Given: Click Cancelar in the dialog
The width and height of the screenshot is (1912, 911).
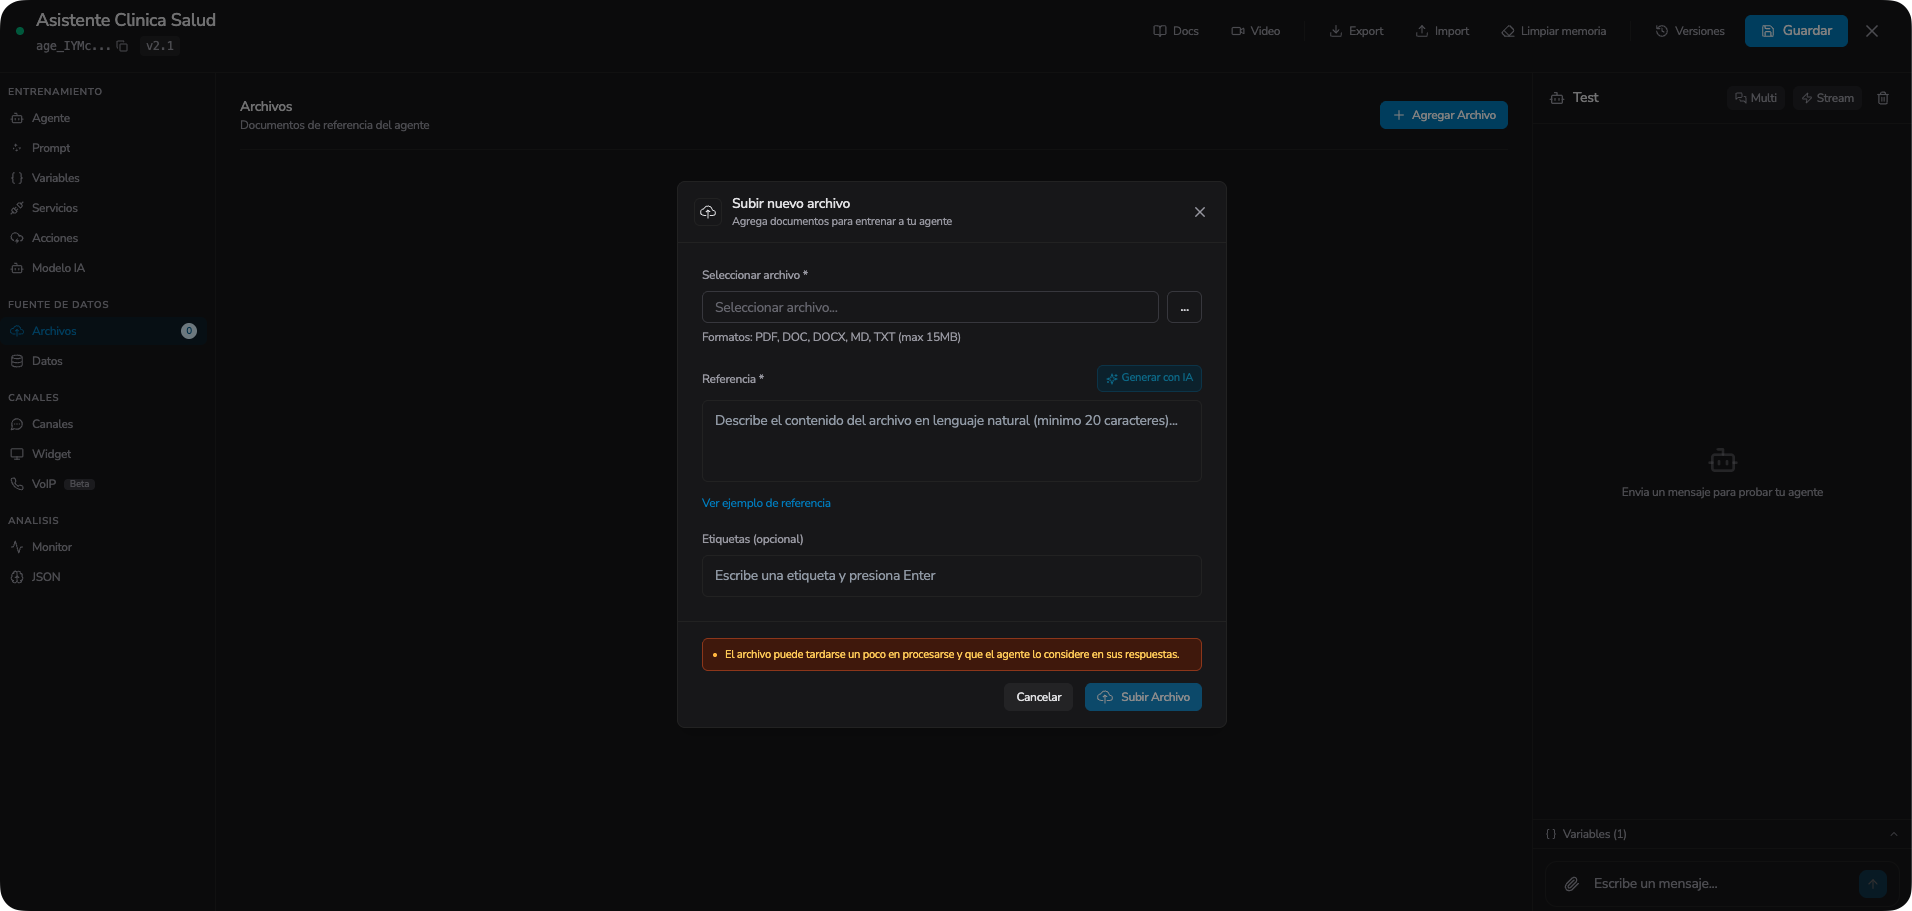Looking at the screenshot, I should pos(1039,697).
